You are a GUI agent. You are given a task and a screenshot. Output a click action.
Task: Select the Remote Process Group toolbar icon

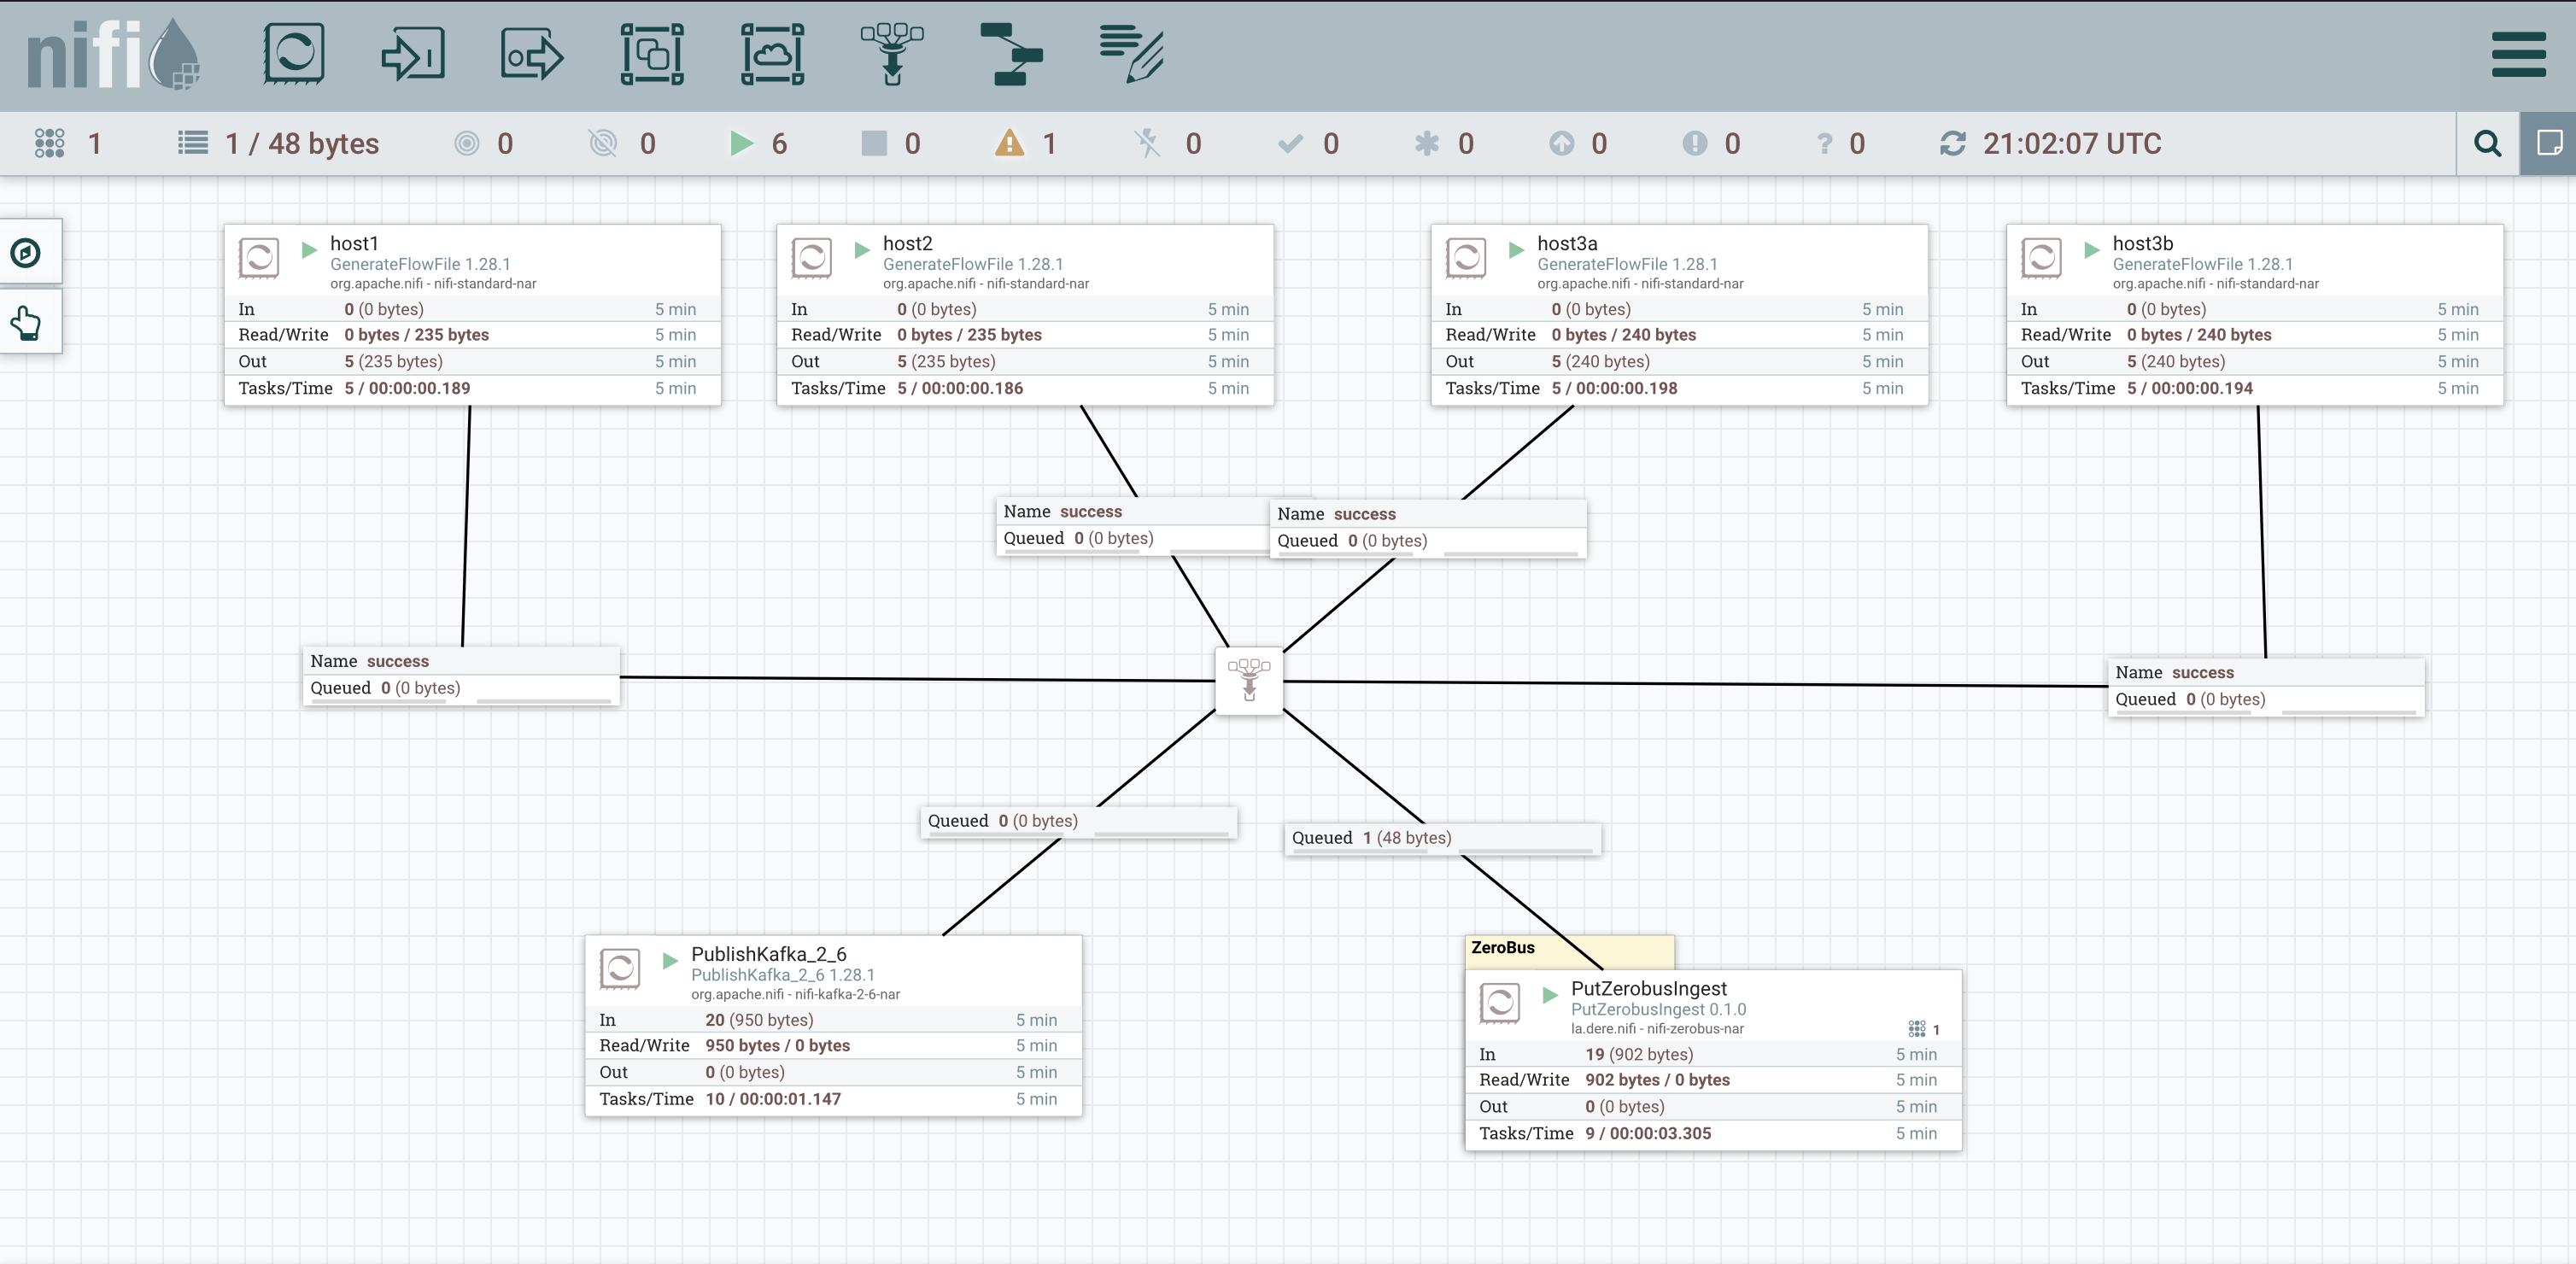click(772, 54)
